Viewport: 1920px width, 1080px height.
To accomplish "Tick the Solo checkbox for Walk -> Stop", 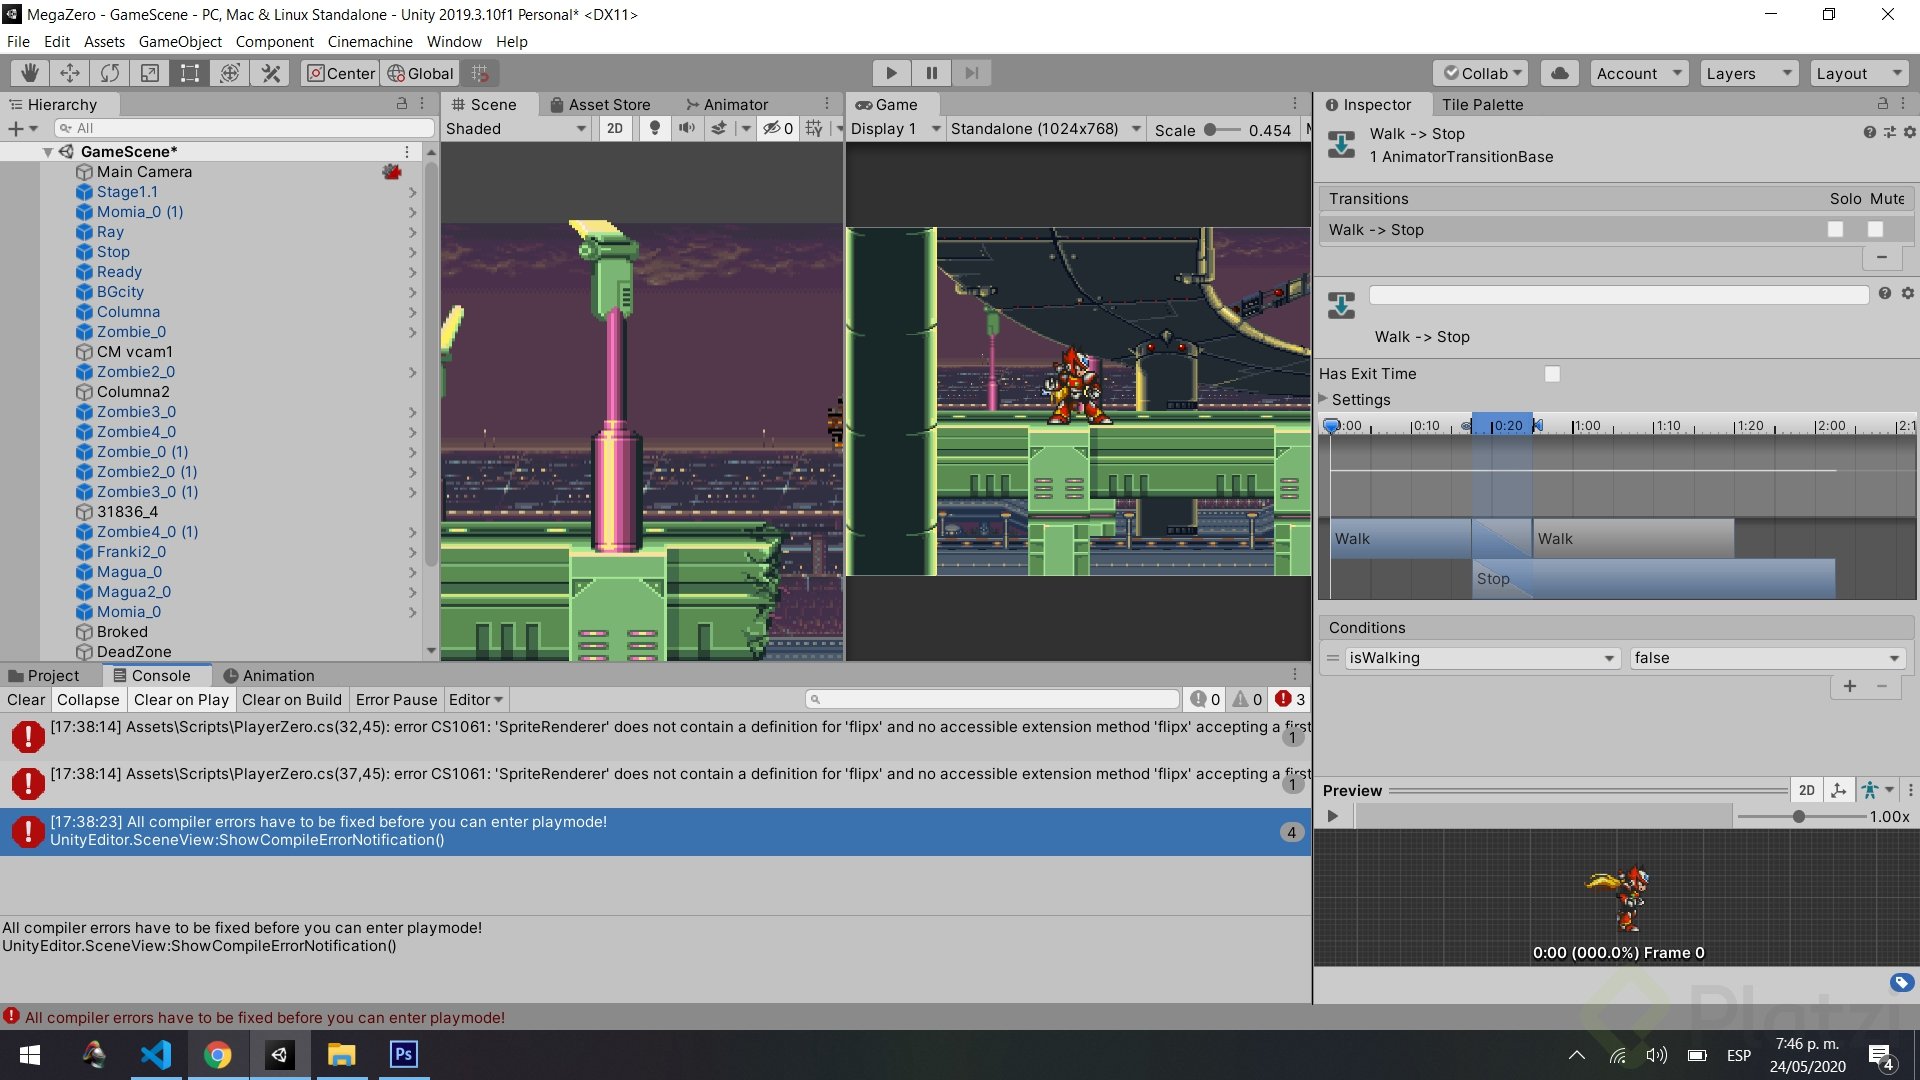I will coord(1835,230).
